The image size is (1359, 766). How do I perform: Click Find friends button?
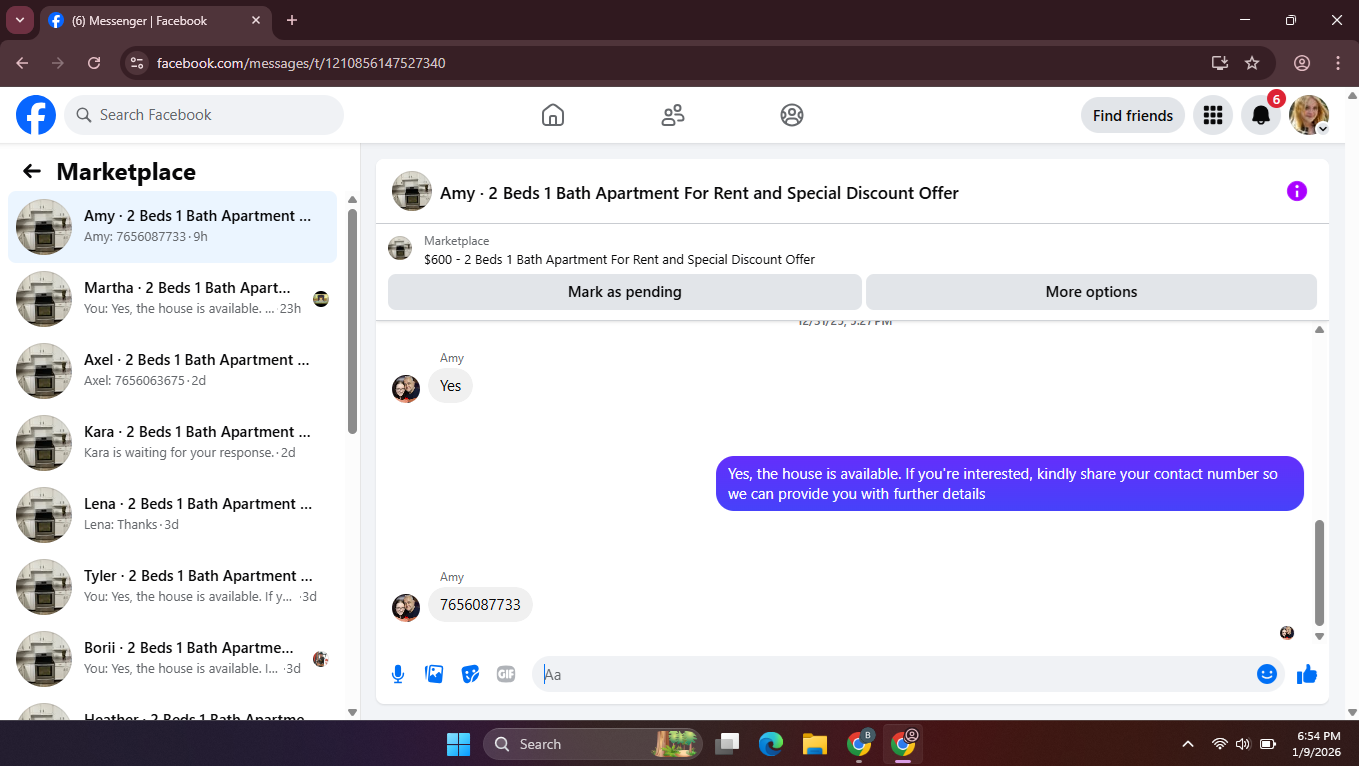[1133, 115]
